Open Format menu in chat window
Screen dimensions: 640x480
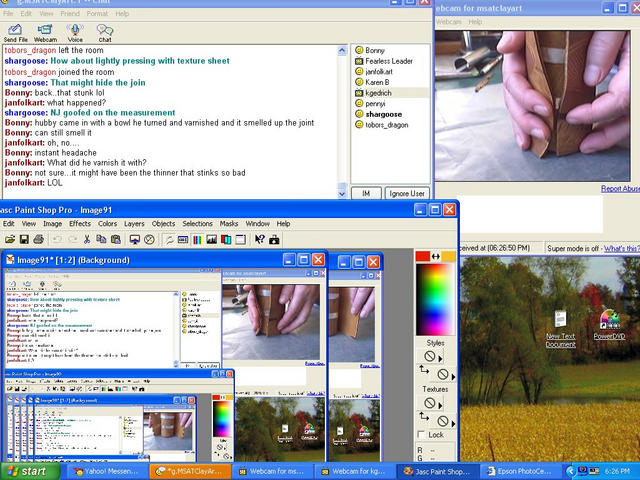(x=97, y=13)
